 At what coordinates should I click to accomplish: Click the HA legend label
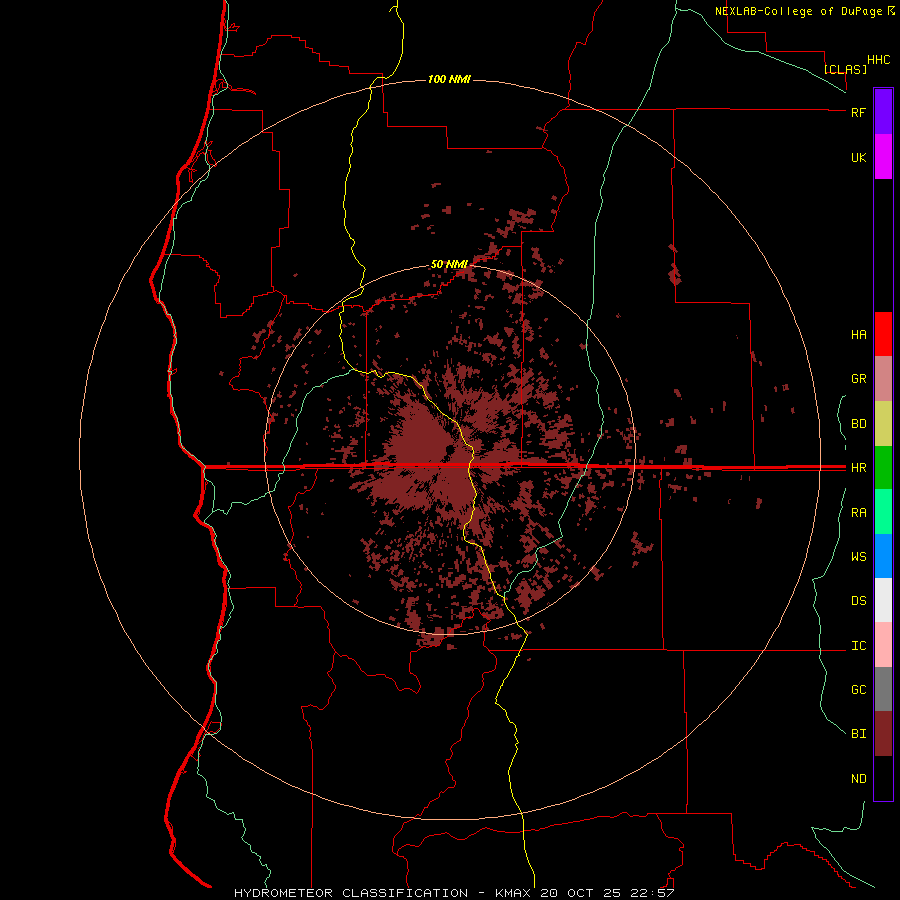[x=858, y=334]
